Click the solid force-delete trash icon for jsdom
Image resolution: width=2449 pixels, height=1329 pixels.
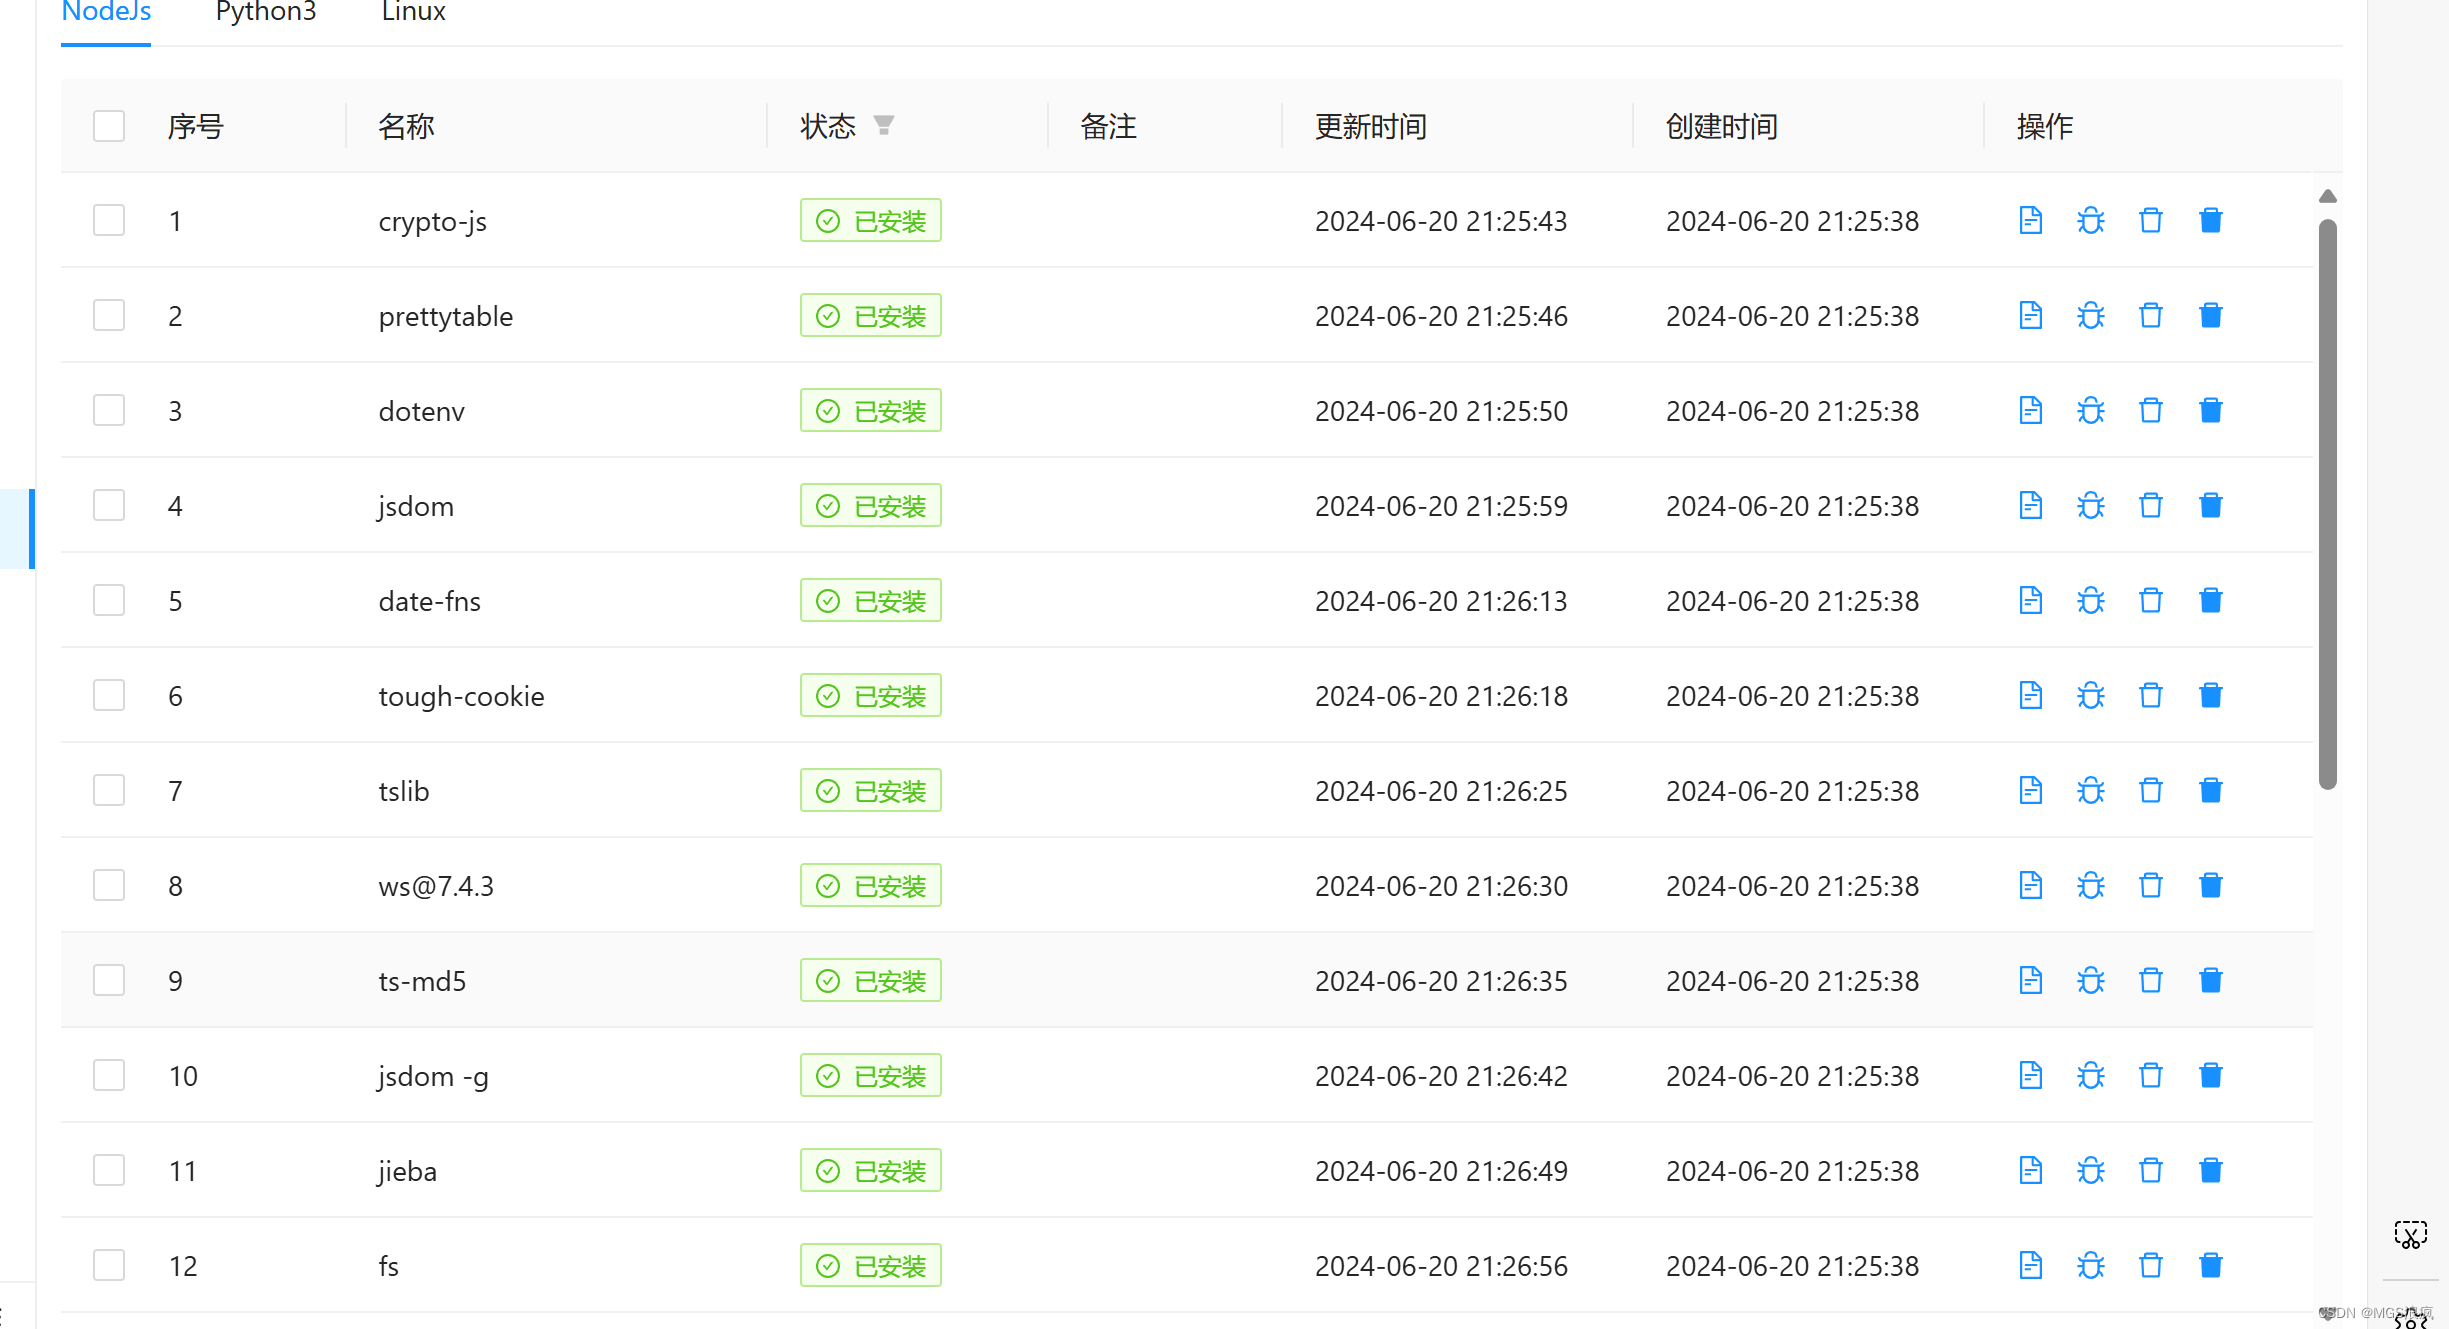tap(2210, 506)
